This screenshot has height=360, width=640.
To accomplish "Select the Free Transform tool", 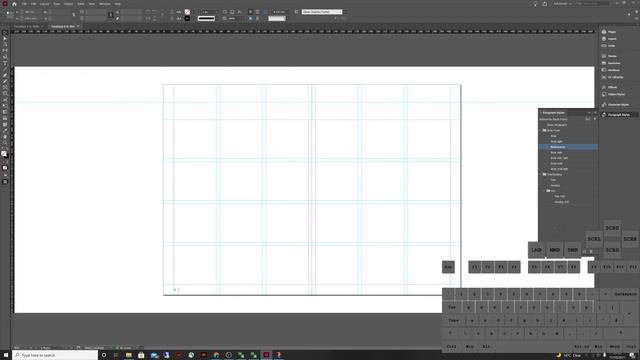I will point(5,106).
